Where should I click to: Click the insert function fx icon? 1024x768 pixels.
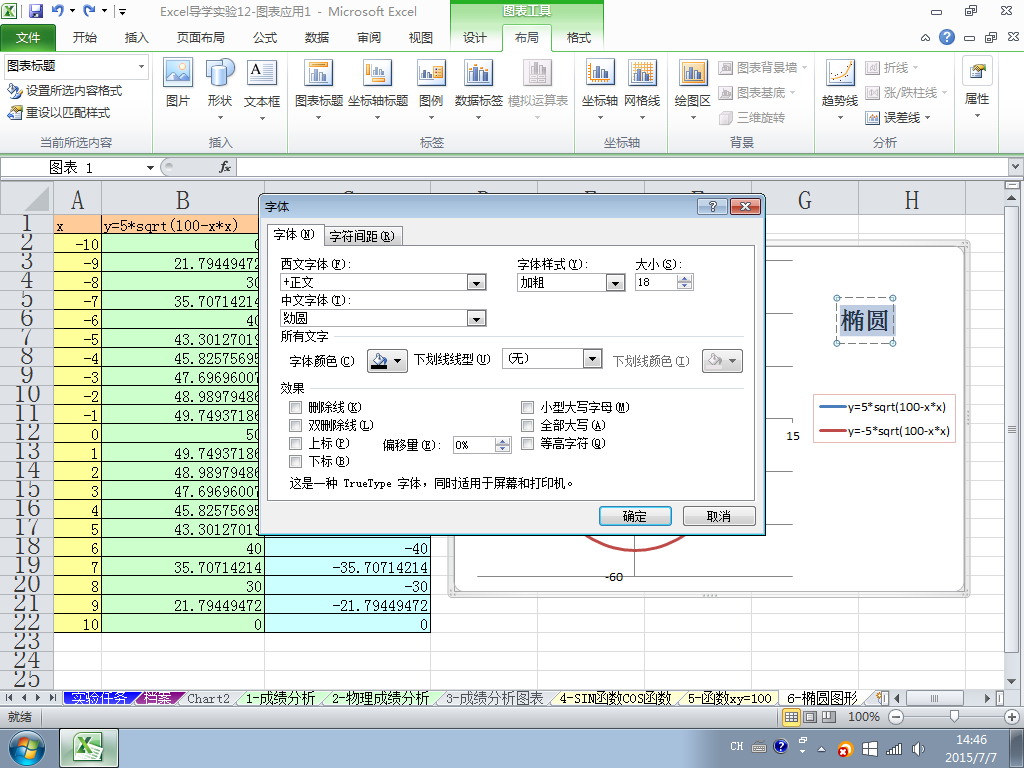[x=225, y=167]
